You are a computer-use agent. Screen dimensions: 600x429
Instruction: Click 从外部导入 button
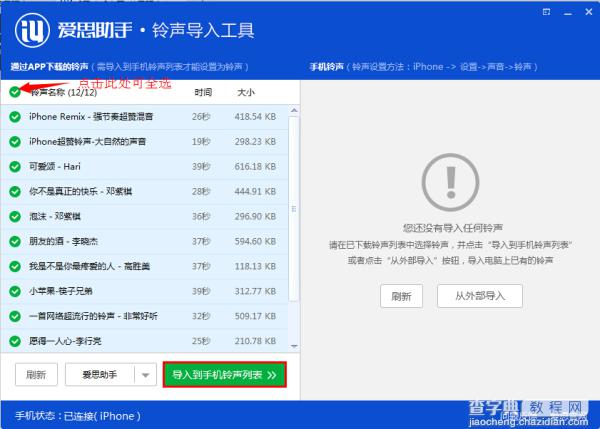tap(480, 296)
